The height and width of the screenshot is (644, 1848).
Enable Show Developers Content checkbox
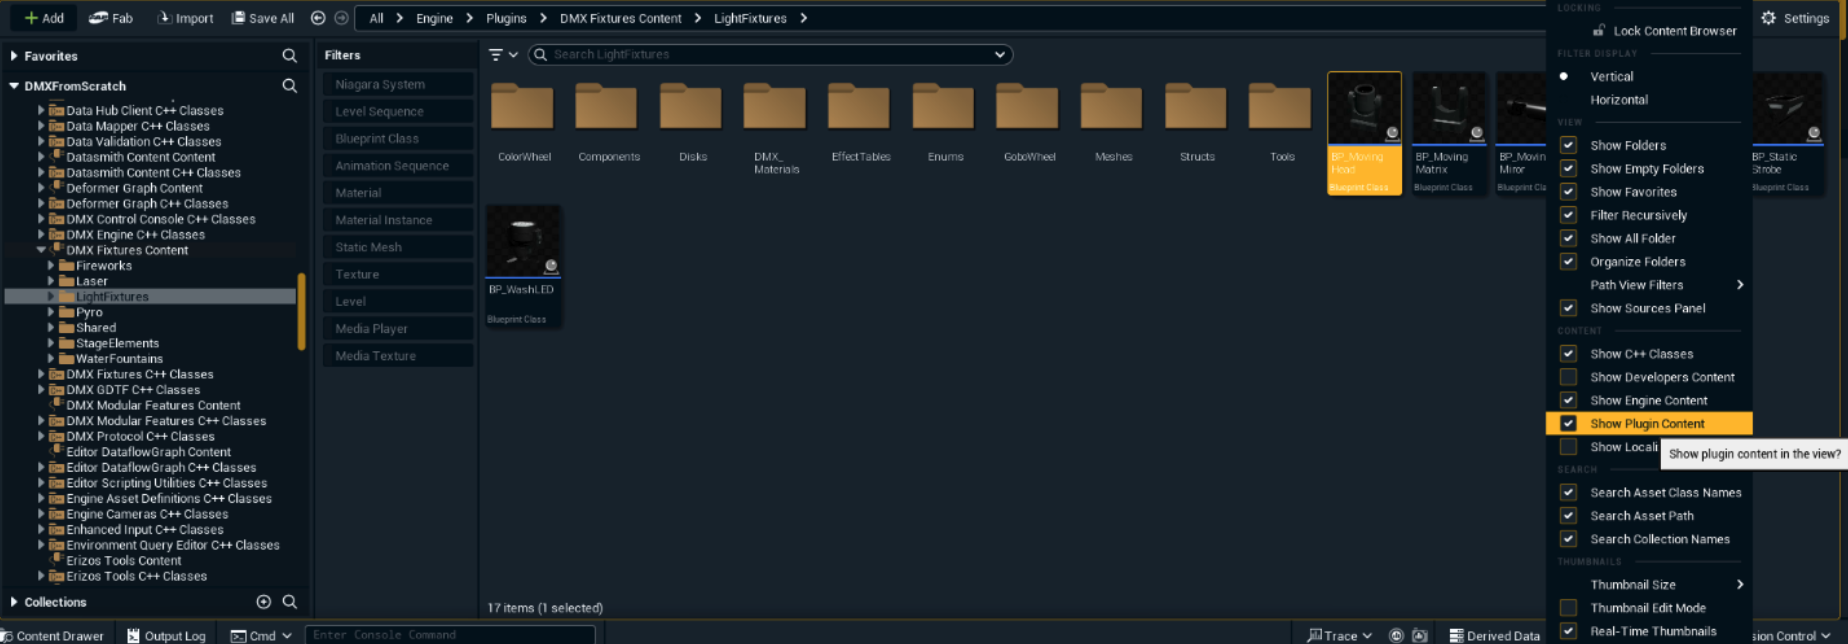pyautogui.click(x=1568, y=377)
